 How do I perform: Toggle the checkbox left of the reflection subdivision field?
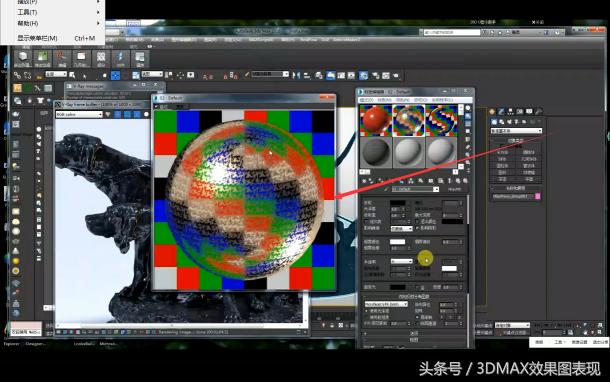tap(366, 222)
